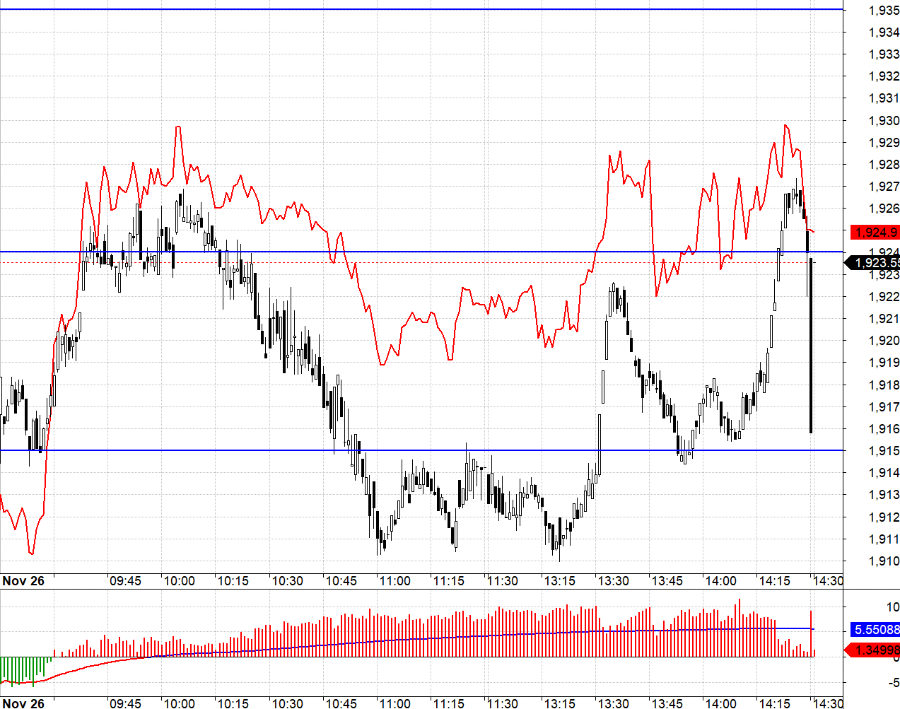Image resolution: width=900 pixels, height=709 pixels.
Task: Click the Nov 26 date label below the histogram
Action: (x=24, y=704)
